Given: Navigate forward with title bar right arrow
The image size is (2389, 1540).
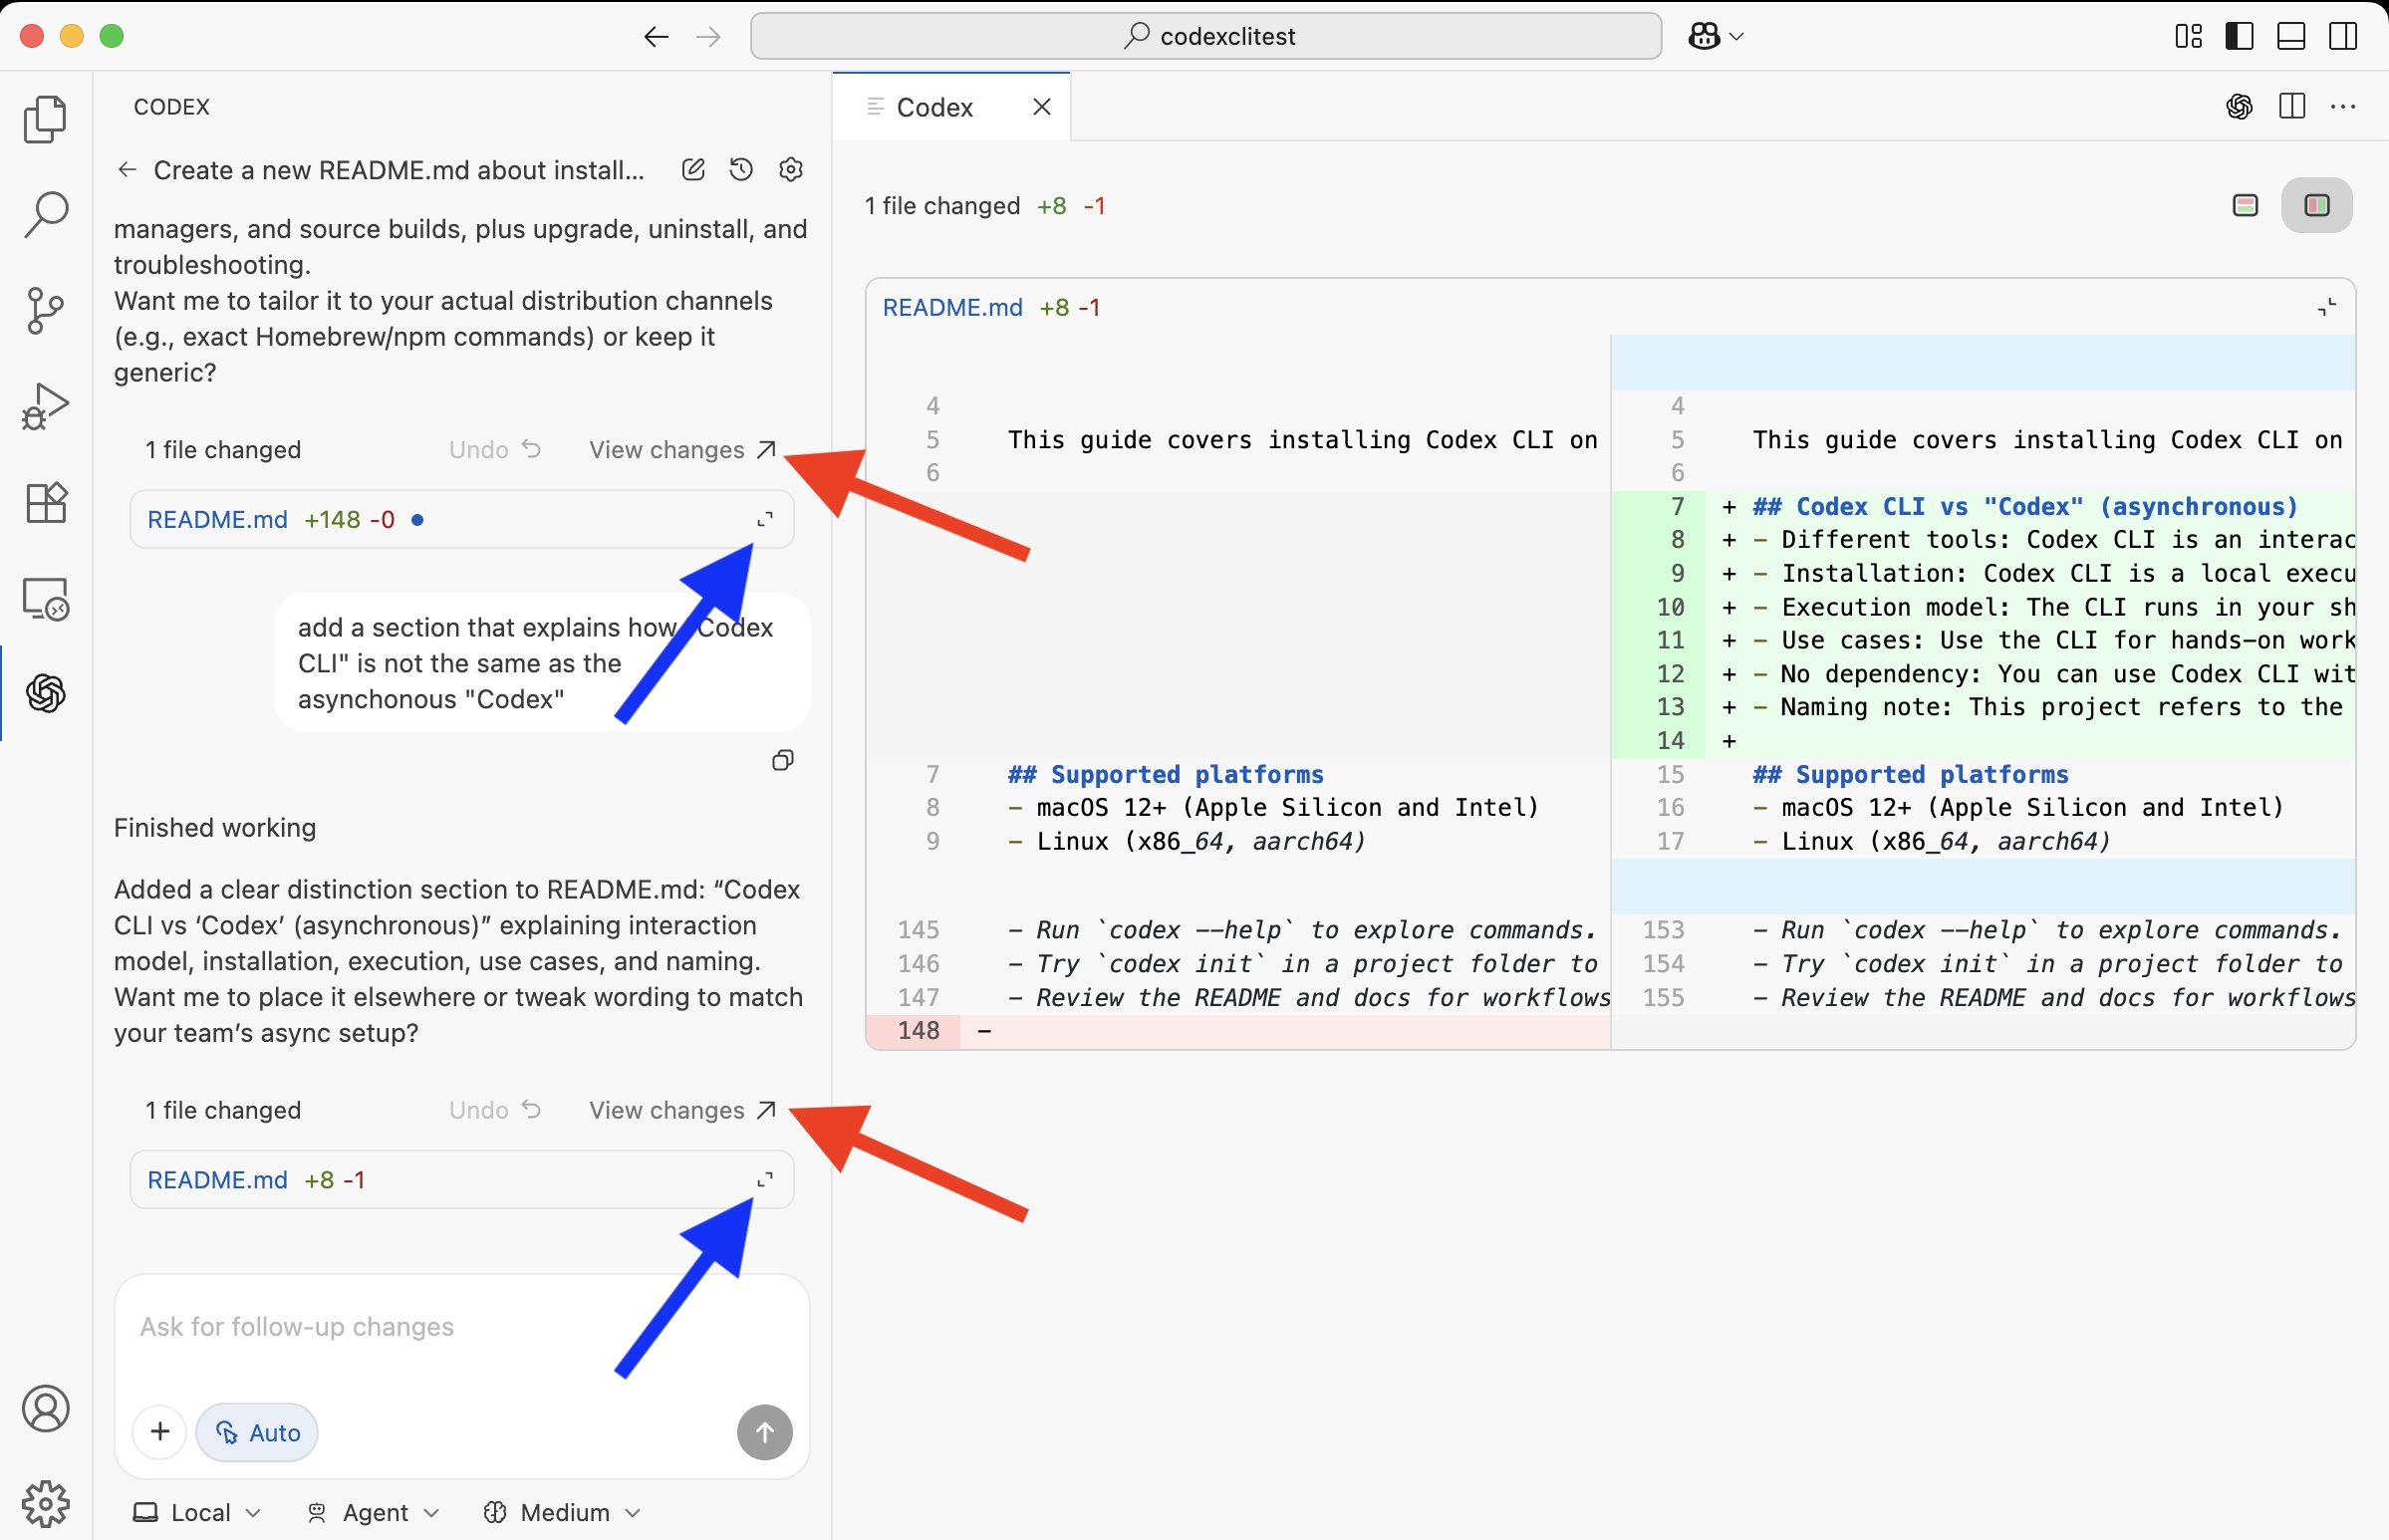Looking at the screenshot, I should coord(708,37).
